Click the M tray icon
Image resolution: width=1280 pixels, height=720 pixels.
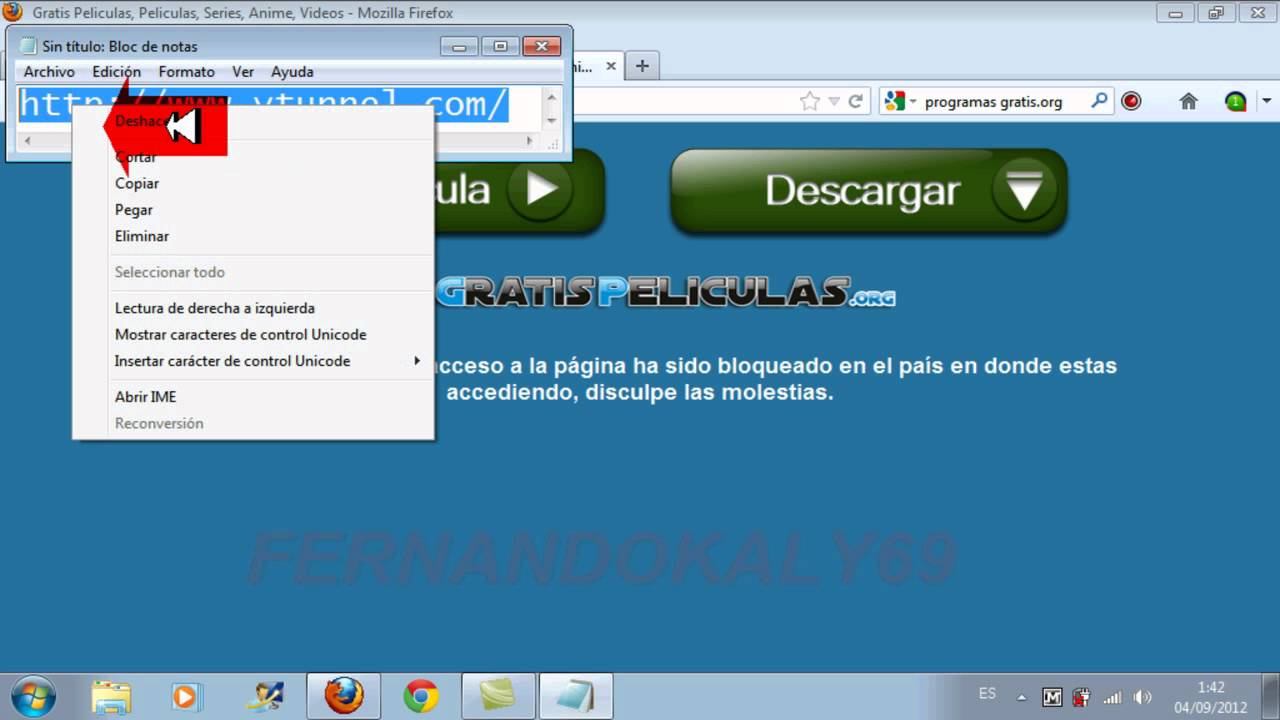click(1051, 698)
